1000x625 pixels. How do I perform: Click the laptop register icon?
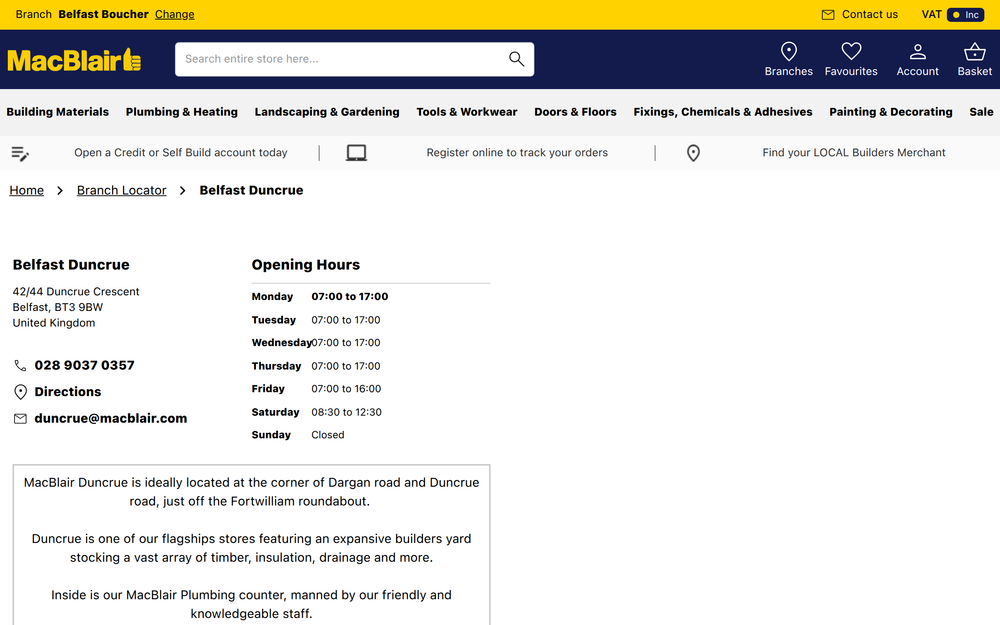(x=356, y=153)
